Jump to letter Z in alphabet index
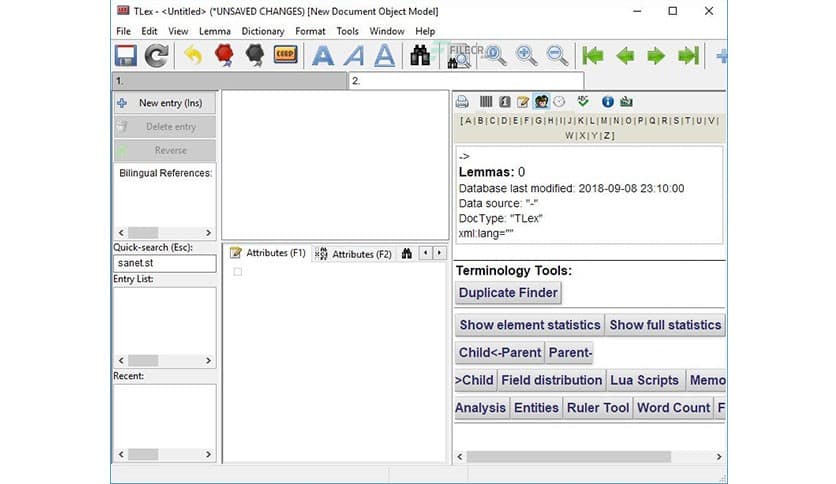This screenshot has width=836, height=484. 607,135
